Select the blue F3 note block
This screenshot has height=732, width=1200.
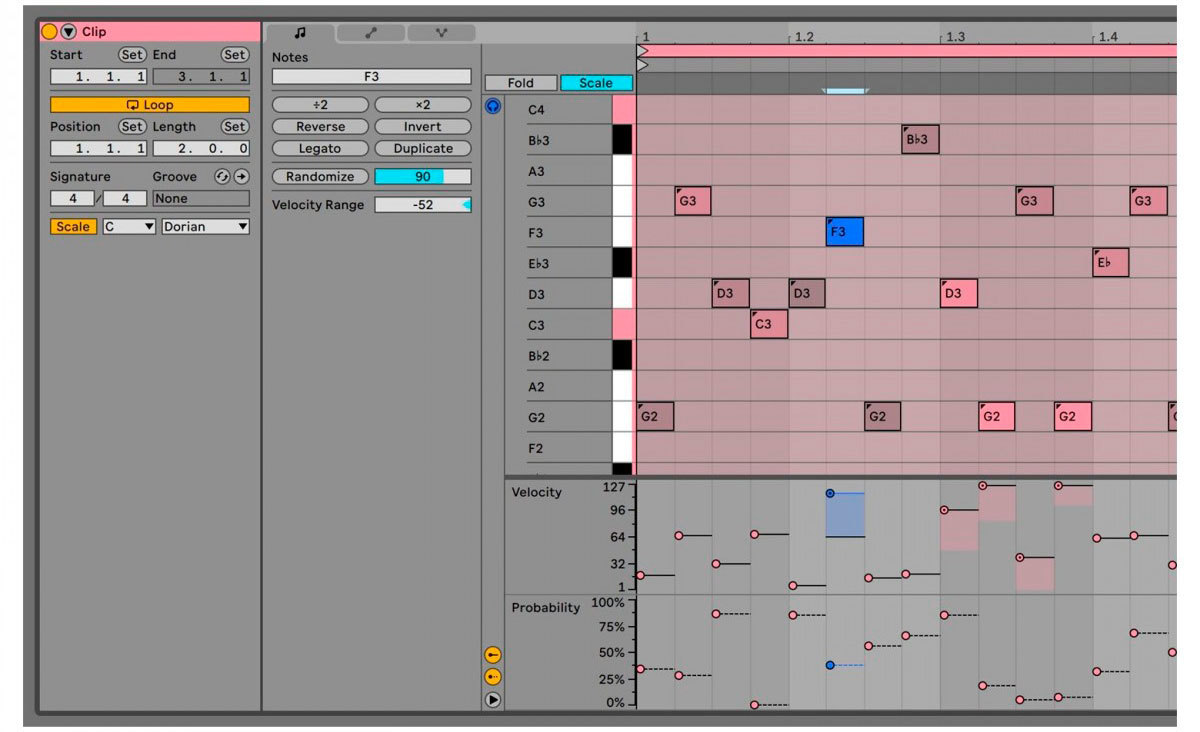click(844, 232)
